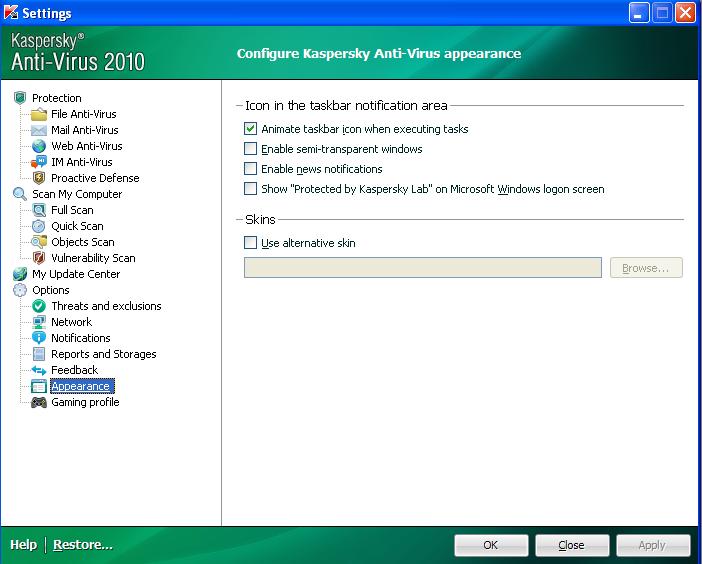Click the OK button
Image resolution: width=702 pixels, height=564 pixels.
pyautogui.click(x=491, y=545)
